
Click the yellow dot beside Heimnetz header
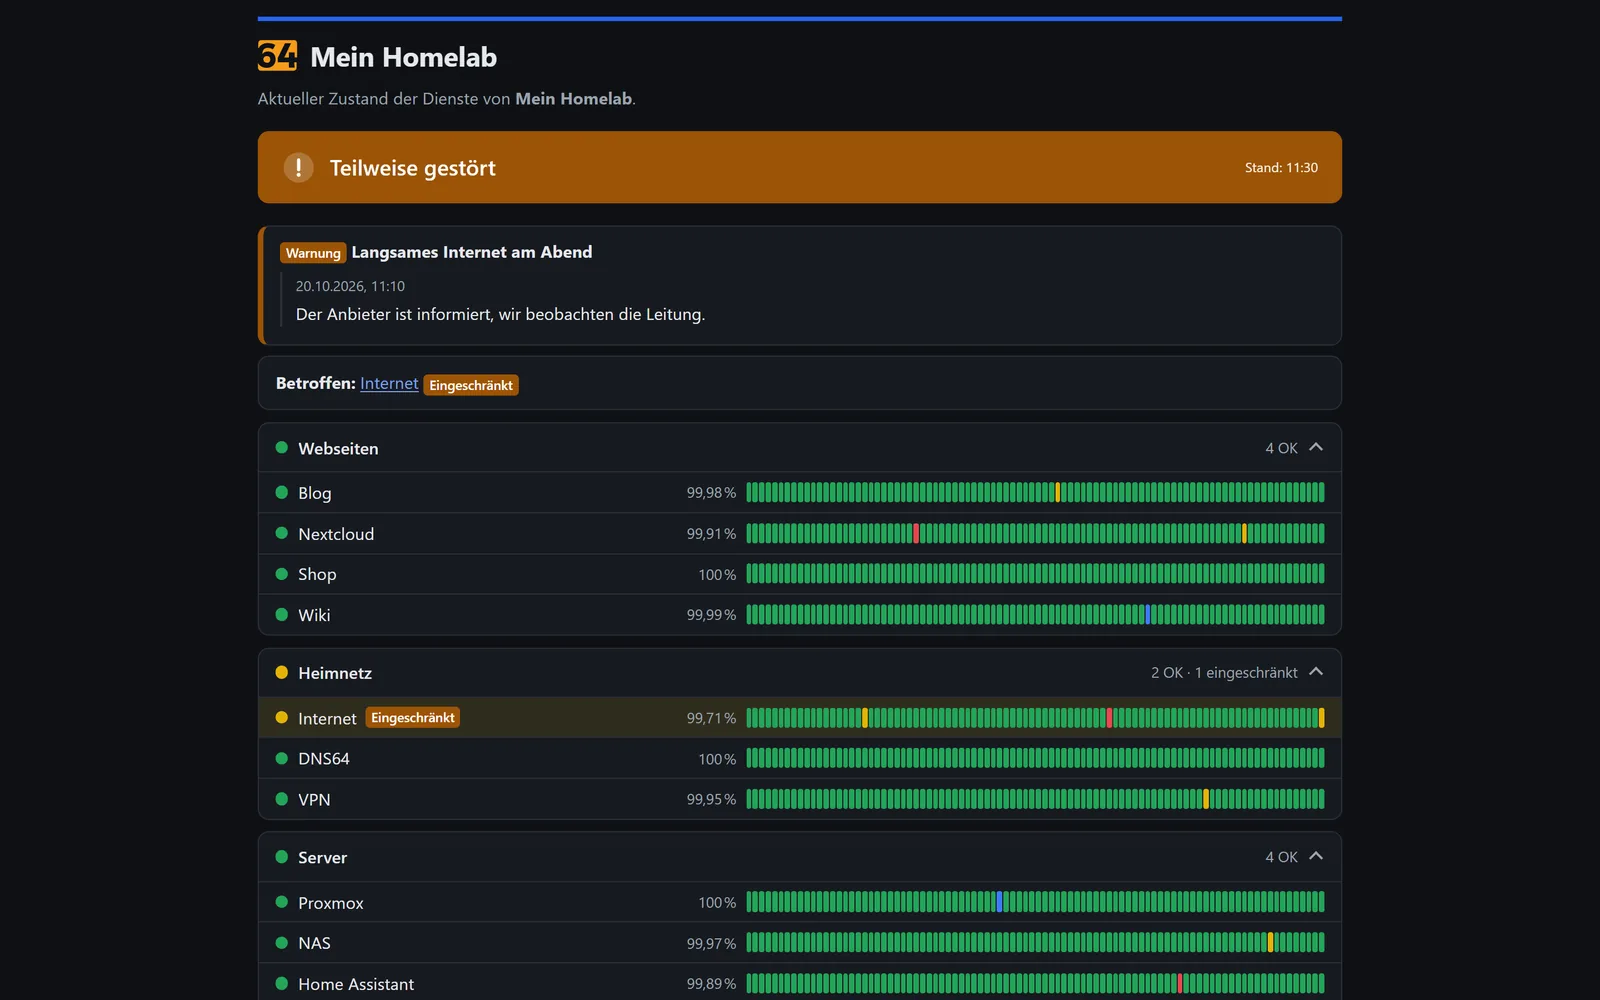coord(282,672)
